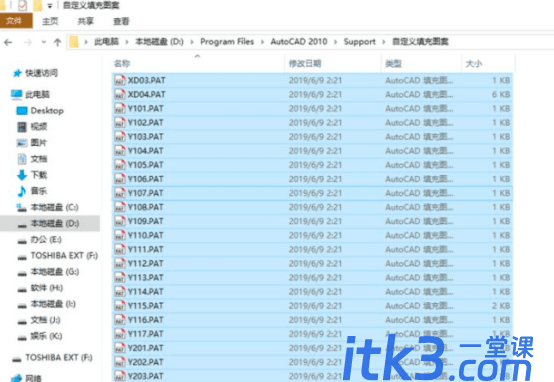The width and height of the screenshot is (554, 382).
Task: Open the recent locations dropdown arrow
Action: tap(43, 42)
